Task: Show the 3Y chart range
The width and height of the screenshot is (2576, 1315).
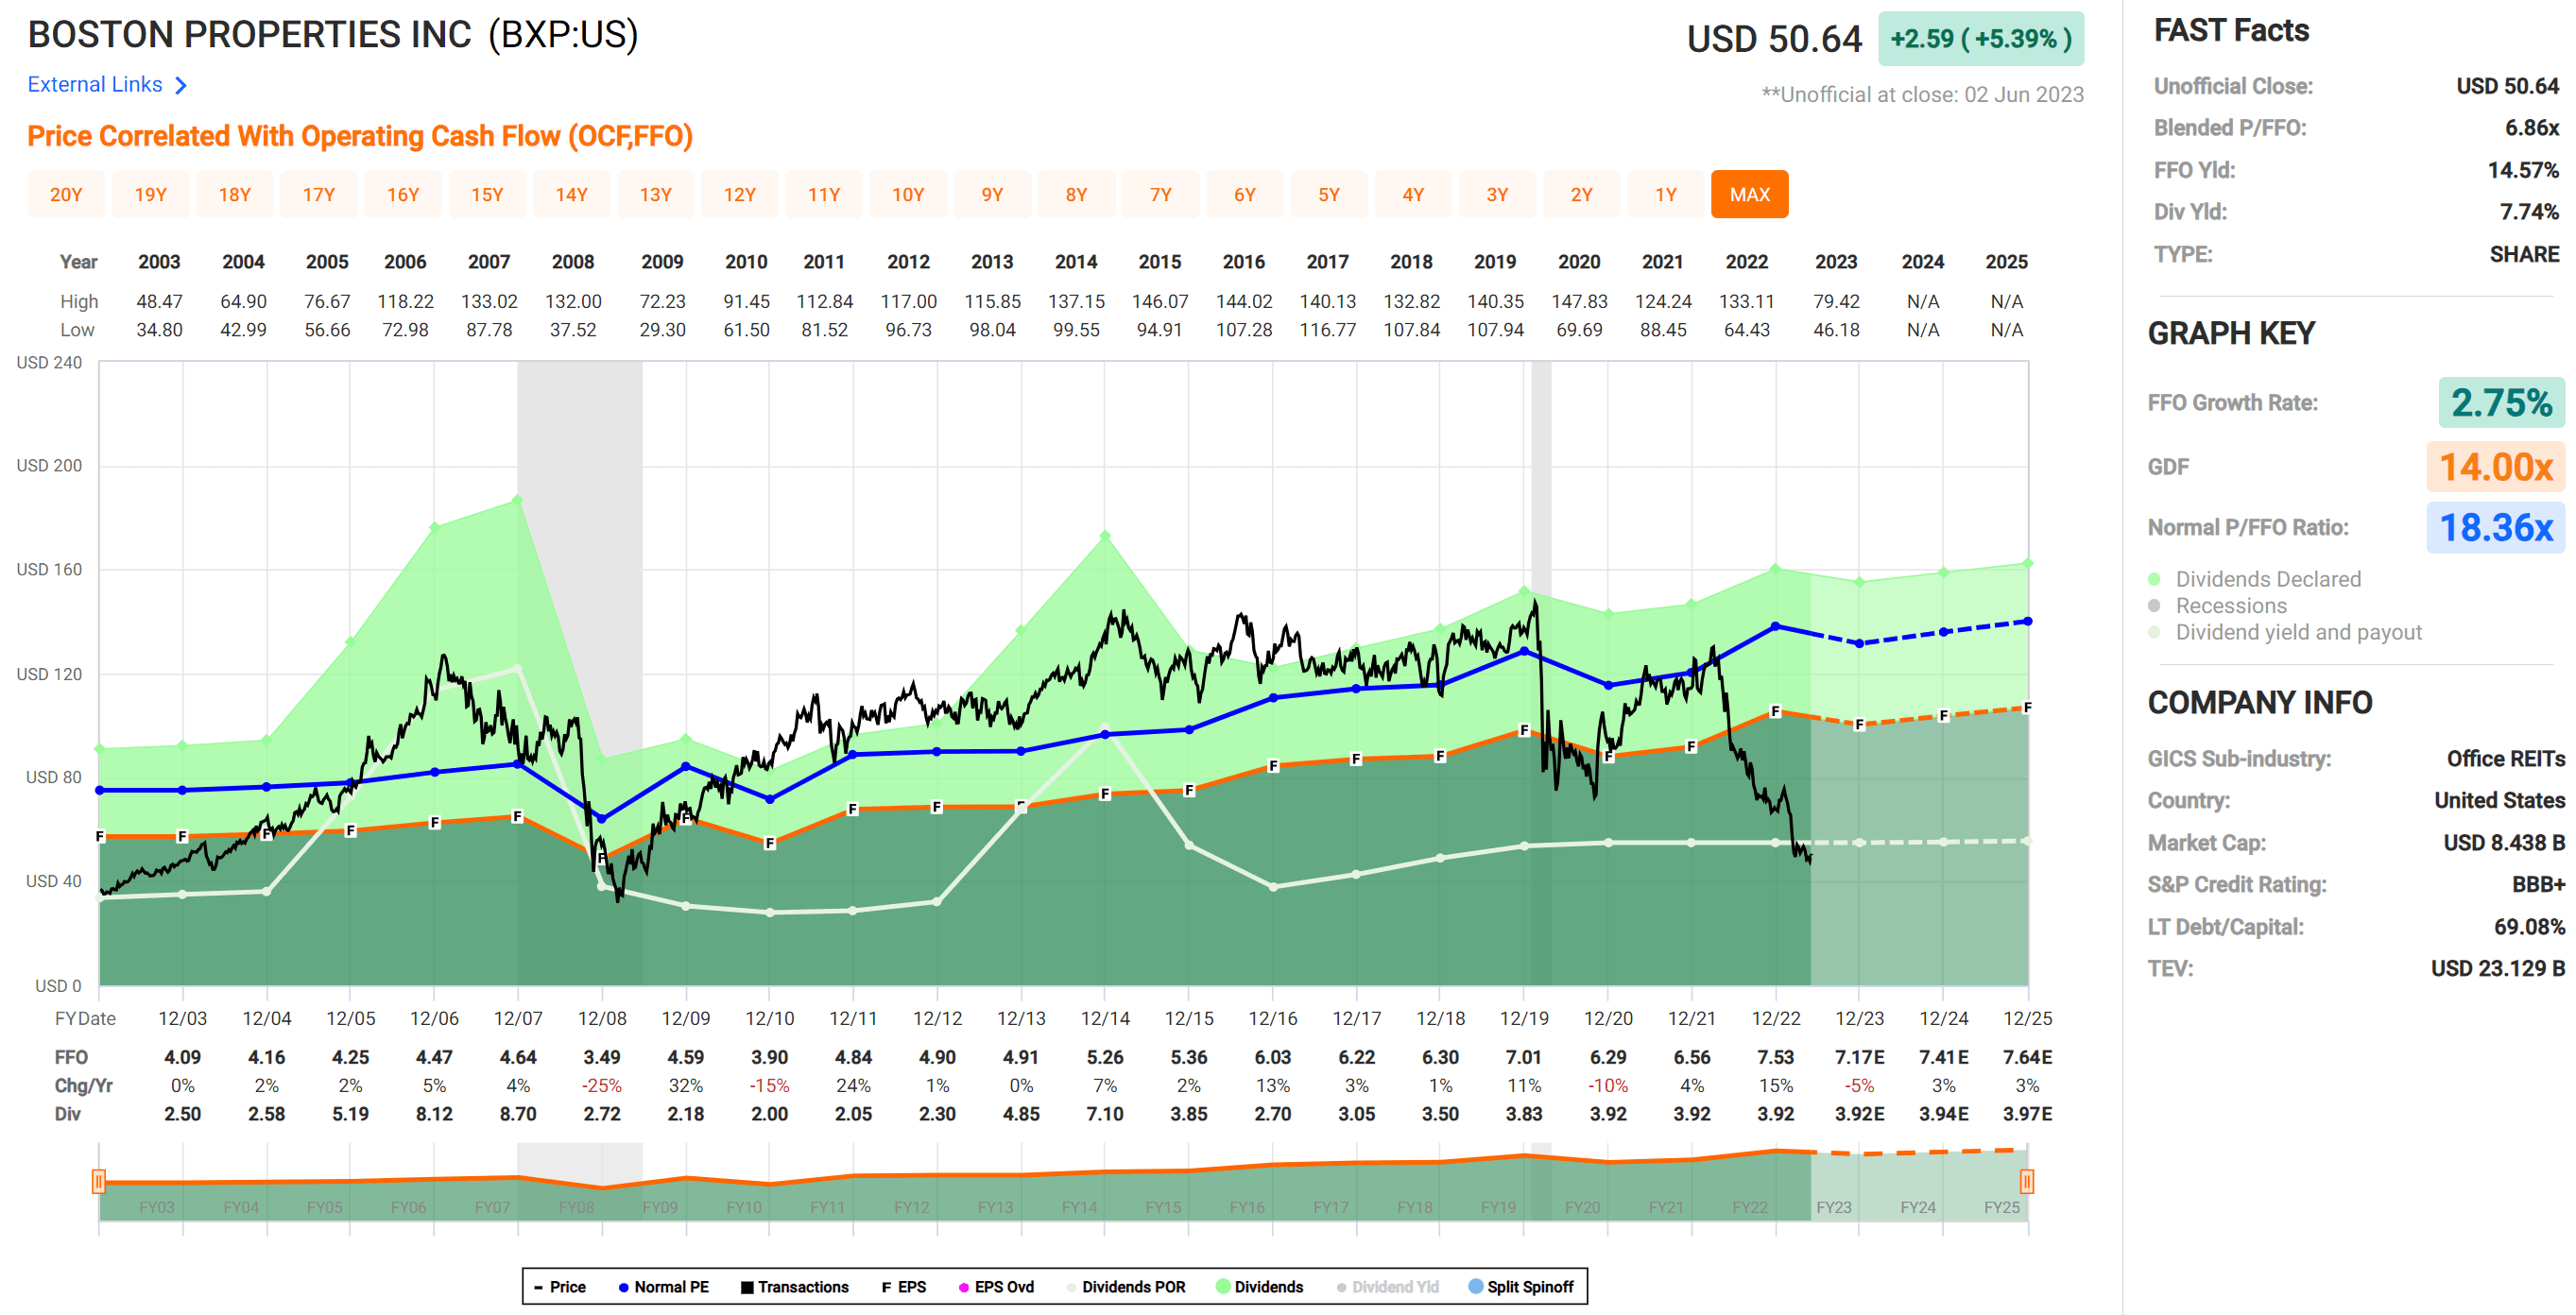Action: tap(1497, 194)
